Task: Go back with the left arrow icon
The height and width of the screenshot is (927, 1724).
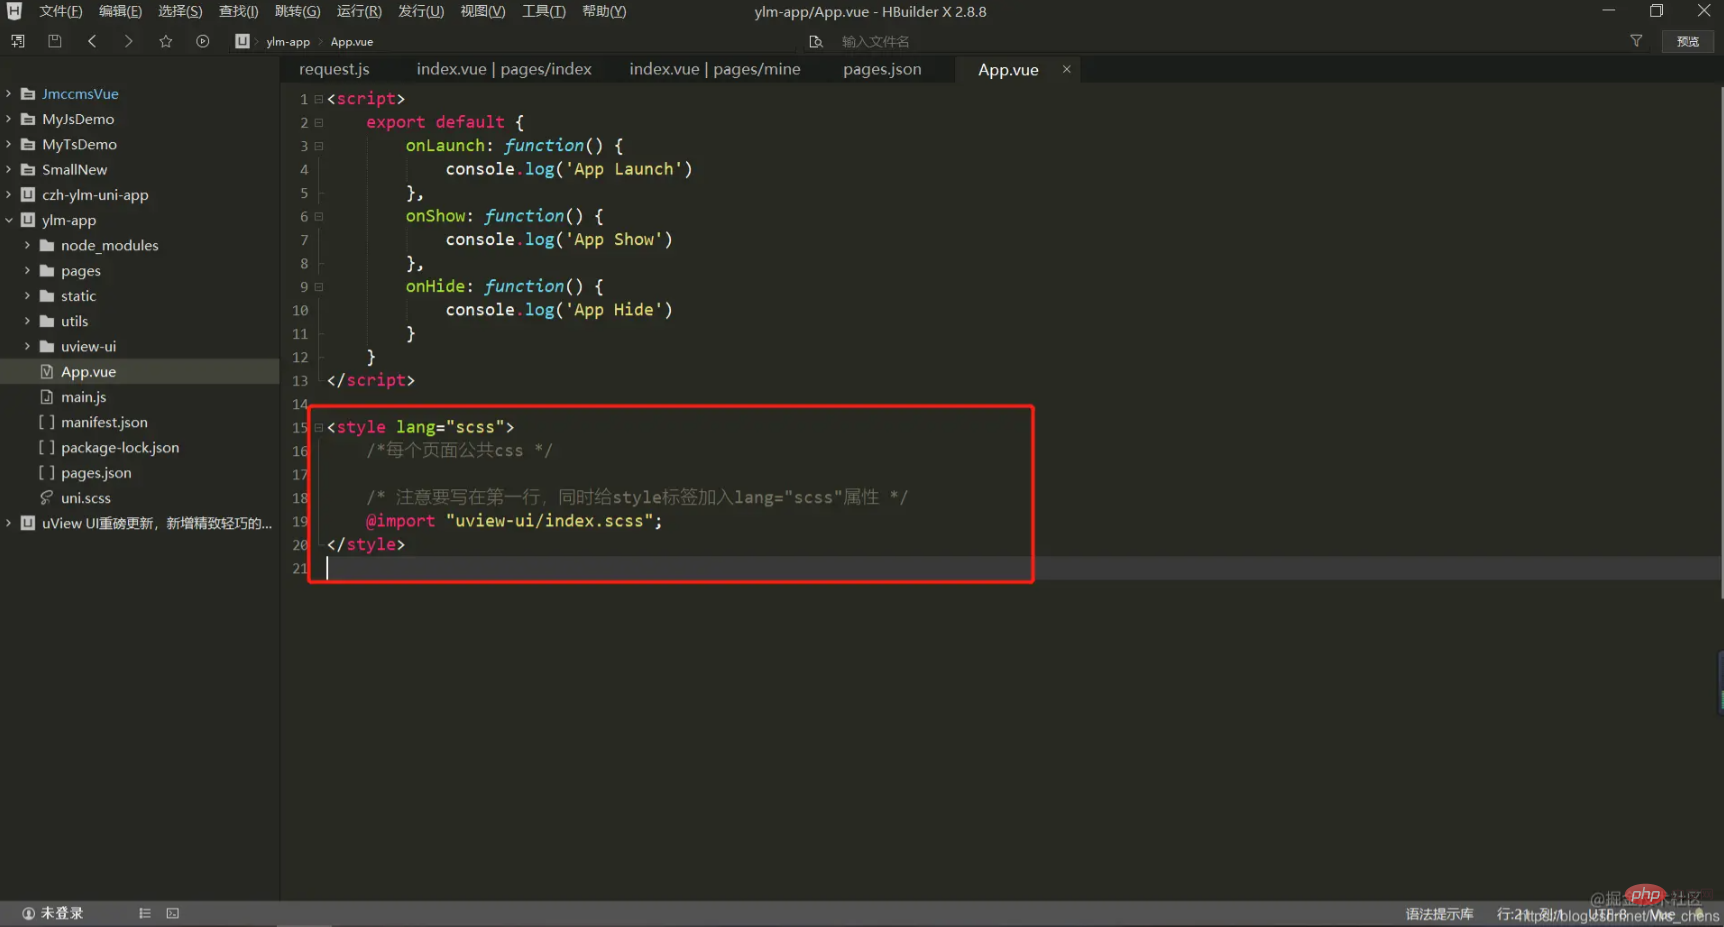Action: click(92, 41)
